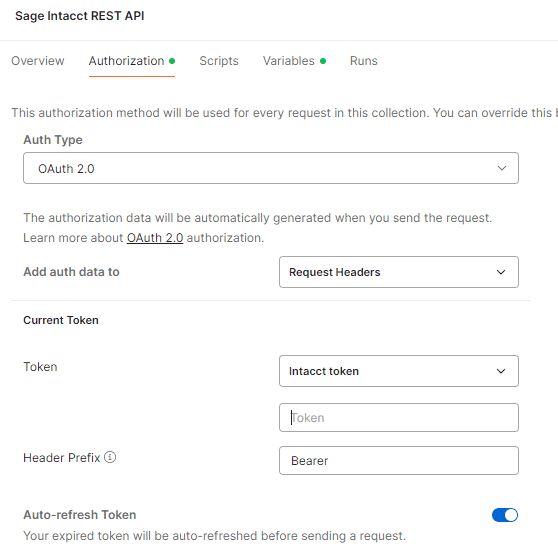Select the Authorization tab
This screenshot has width=558, height=558.
pyautogui.click(x=132, y=61)
